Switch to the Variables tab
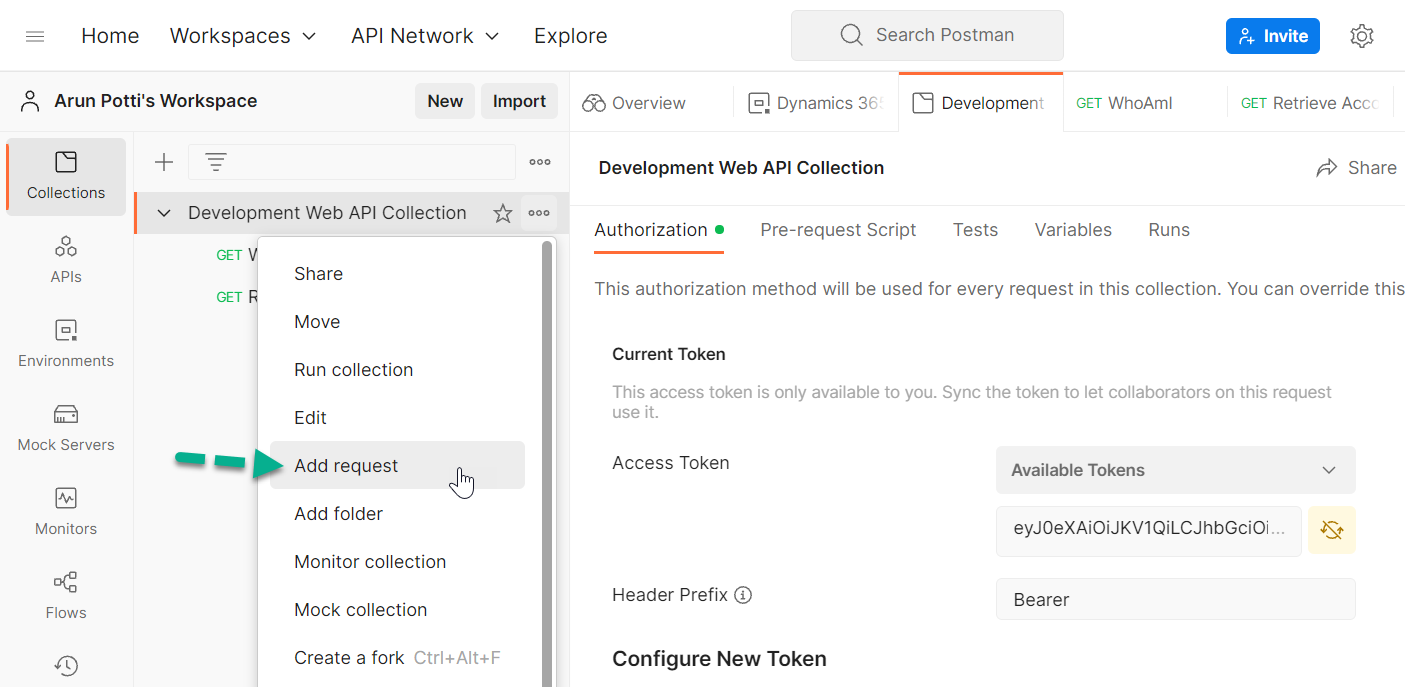1405x687 pixels. (x=1073, y=230)
